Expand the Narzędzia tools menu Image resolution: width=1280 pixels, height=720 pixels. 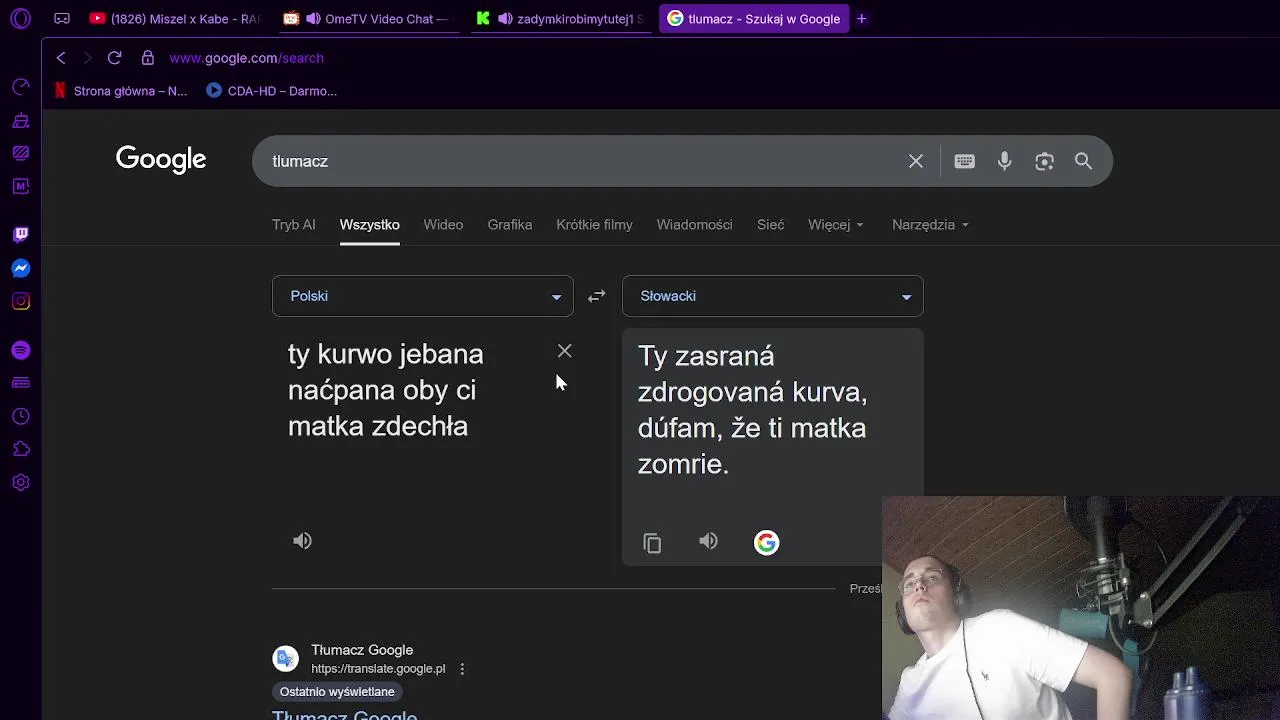[930, 225]
